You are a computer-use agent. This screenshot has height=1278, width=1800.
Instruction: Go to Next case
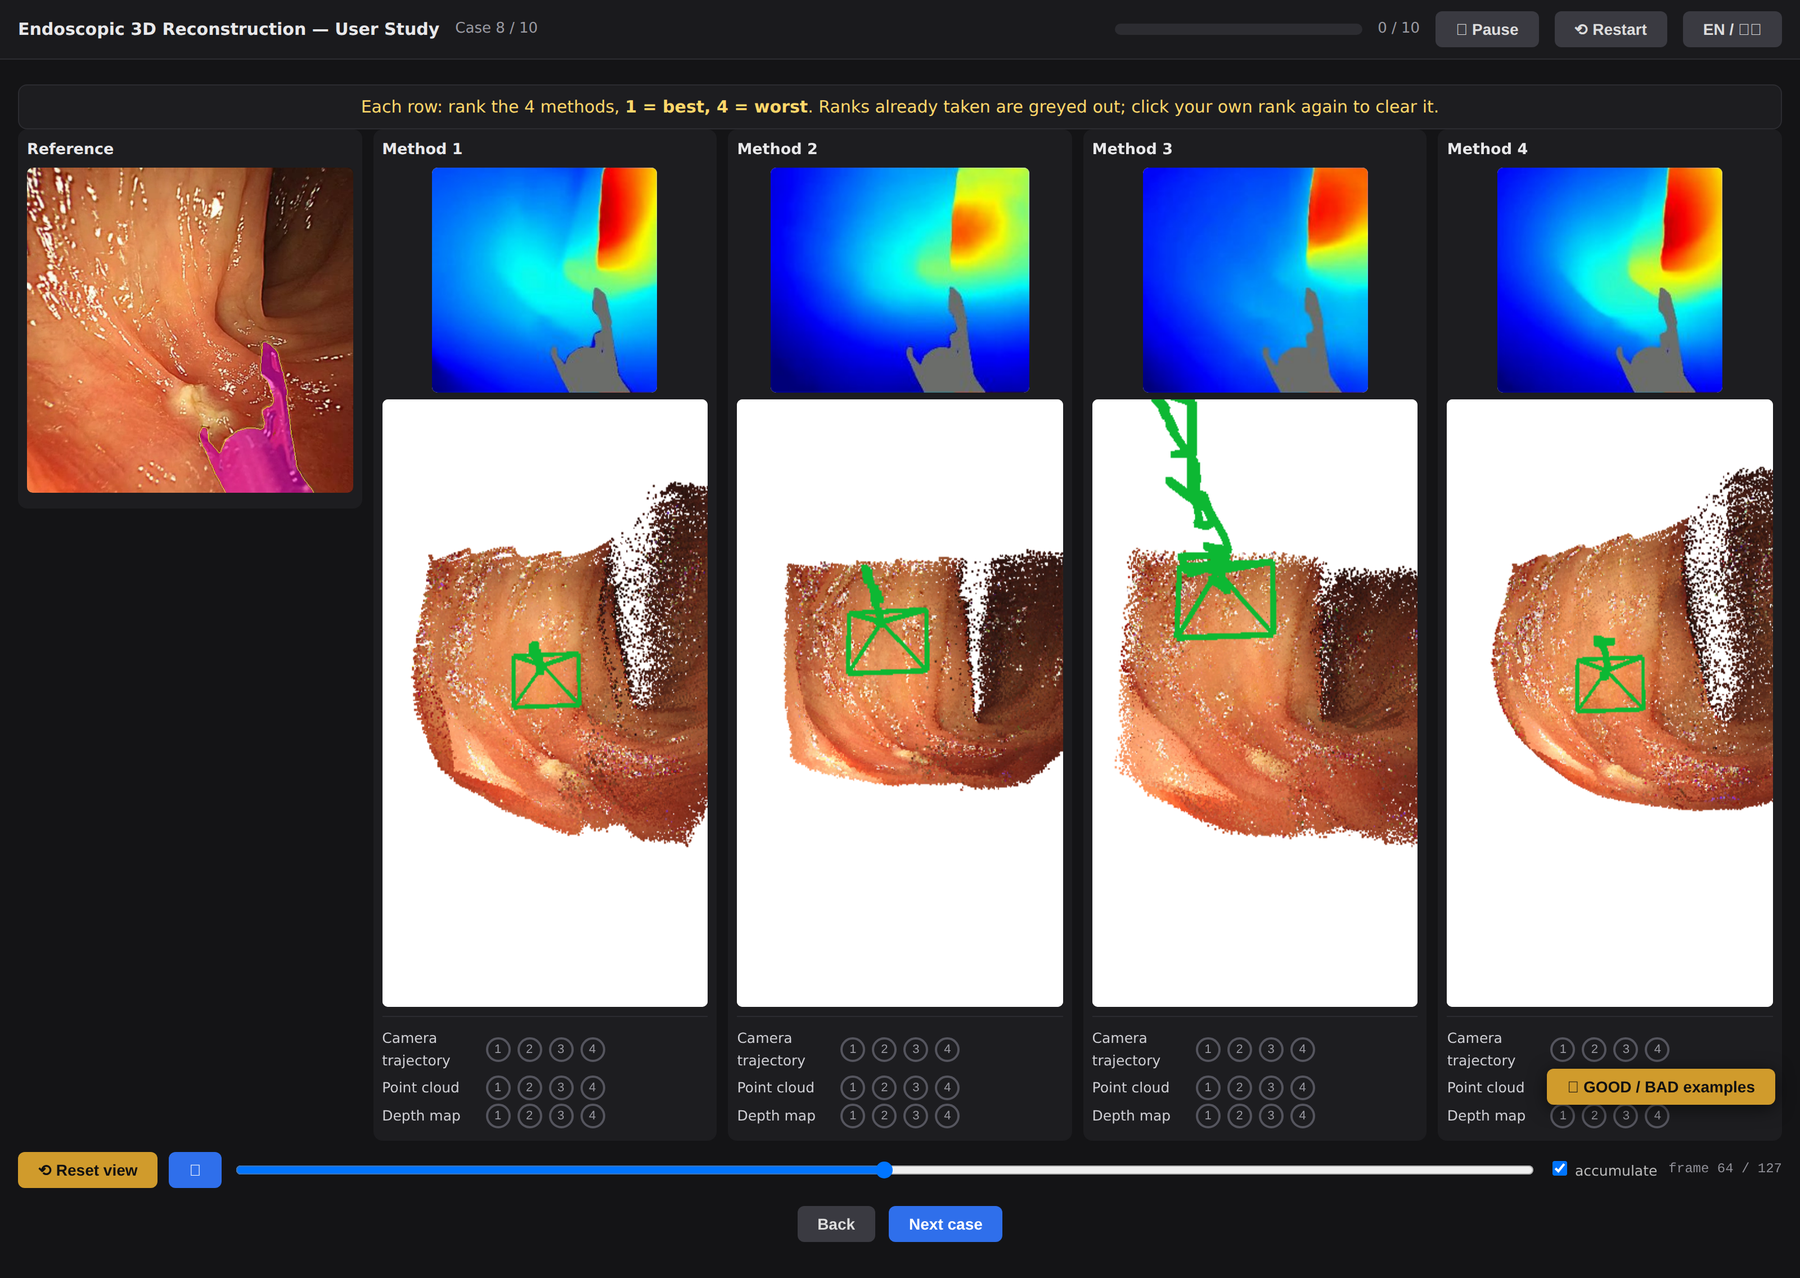pyautogui.click(x=945, y=1224)
